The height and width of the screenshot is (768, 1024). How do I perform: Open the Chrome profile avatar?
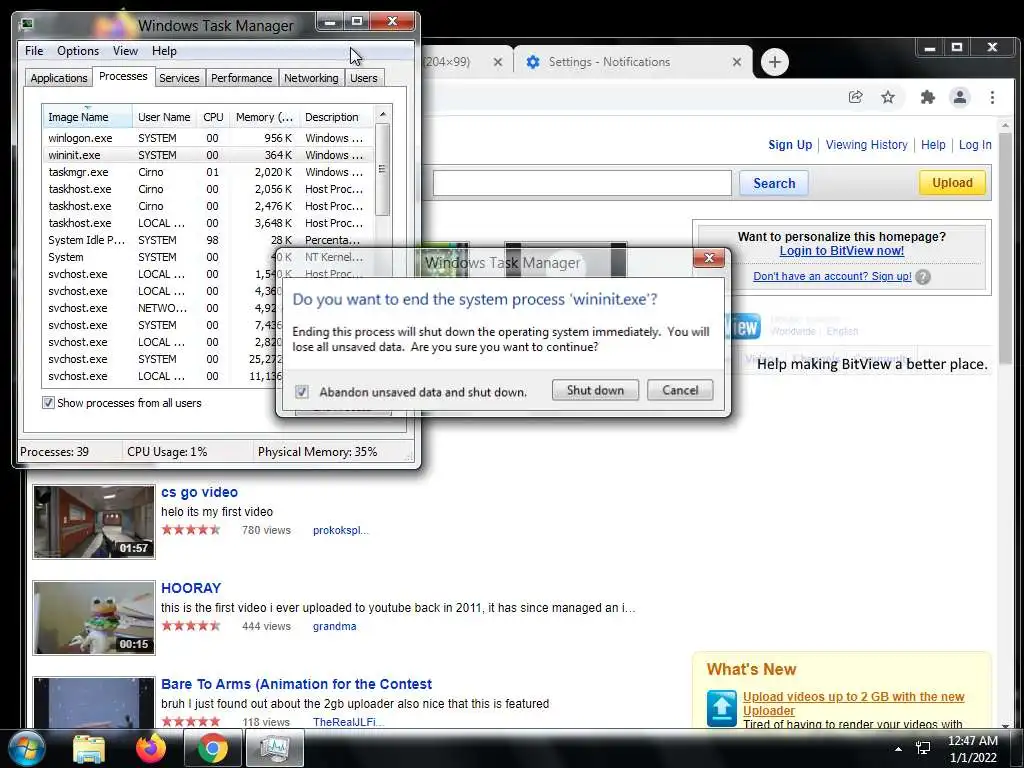coord(959,97)
